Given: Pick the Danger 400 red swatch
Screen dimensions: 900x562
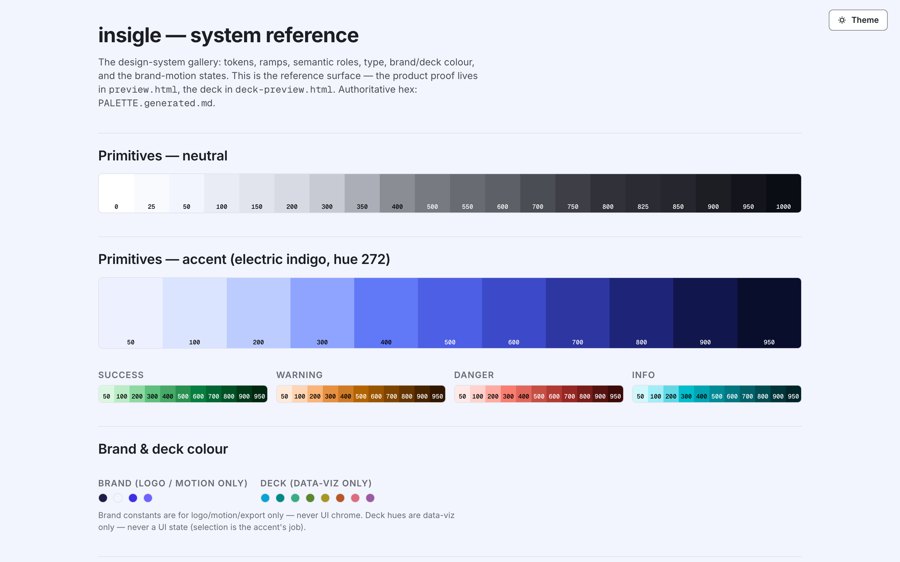Looking at the screenshot, I should pyautogui.click(x=523, y=394).
